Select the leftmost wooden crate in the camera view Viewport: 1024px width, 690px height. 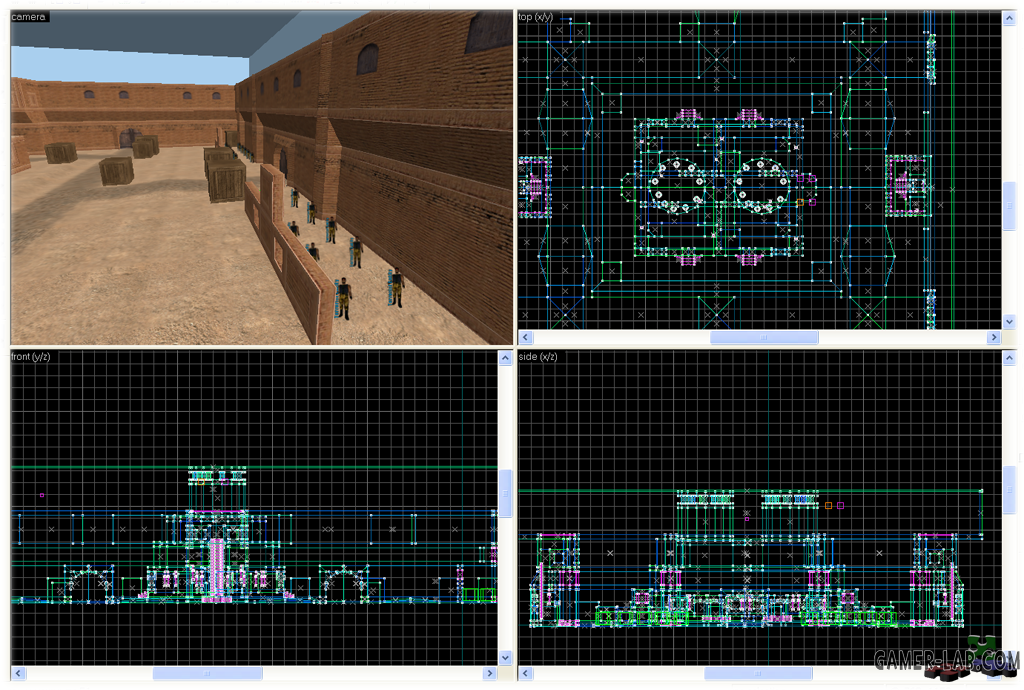click(61, 153)
